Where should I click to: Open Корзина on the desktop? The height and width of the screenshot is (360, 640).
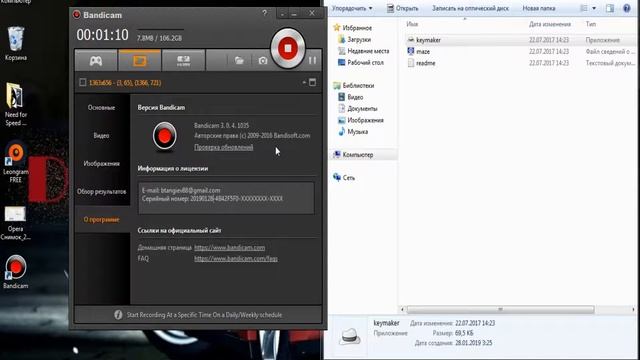(x=16, y=44)
